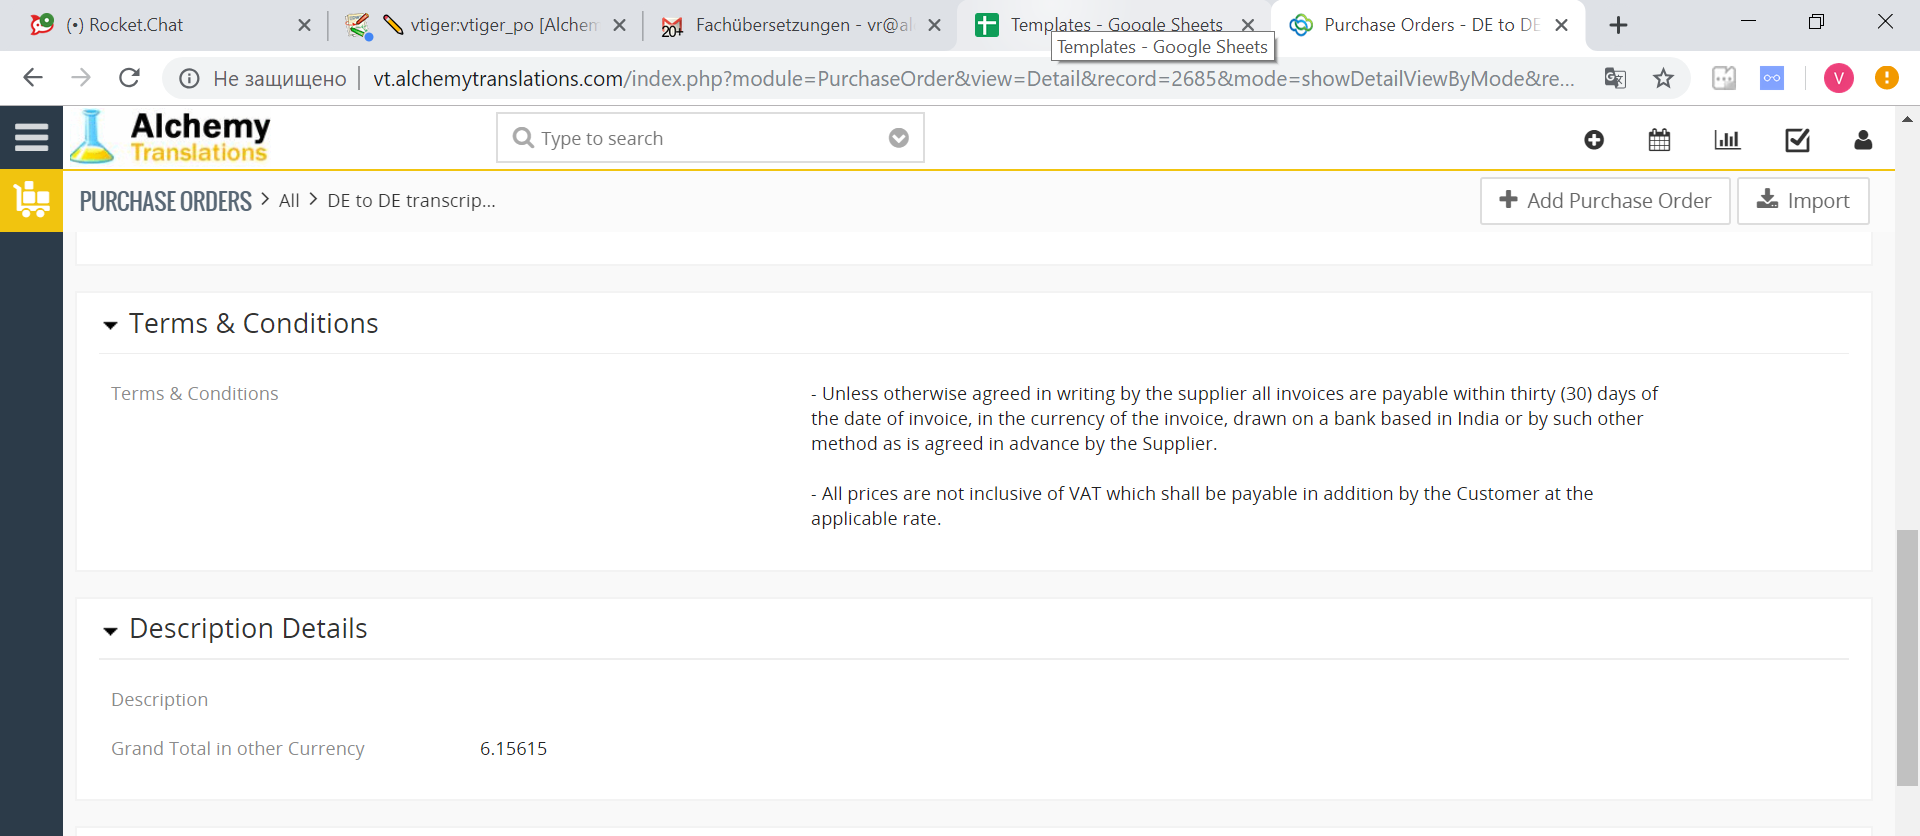Viewport: 1920px width, 836px height.
Task: Open the user profile icon
Action: pos(1862,140)
